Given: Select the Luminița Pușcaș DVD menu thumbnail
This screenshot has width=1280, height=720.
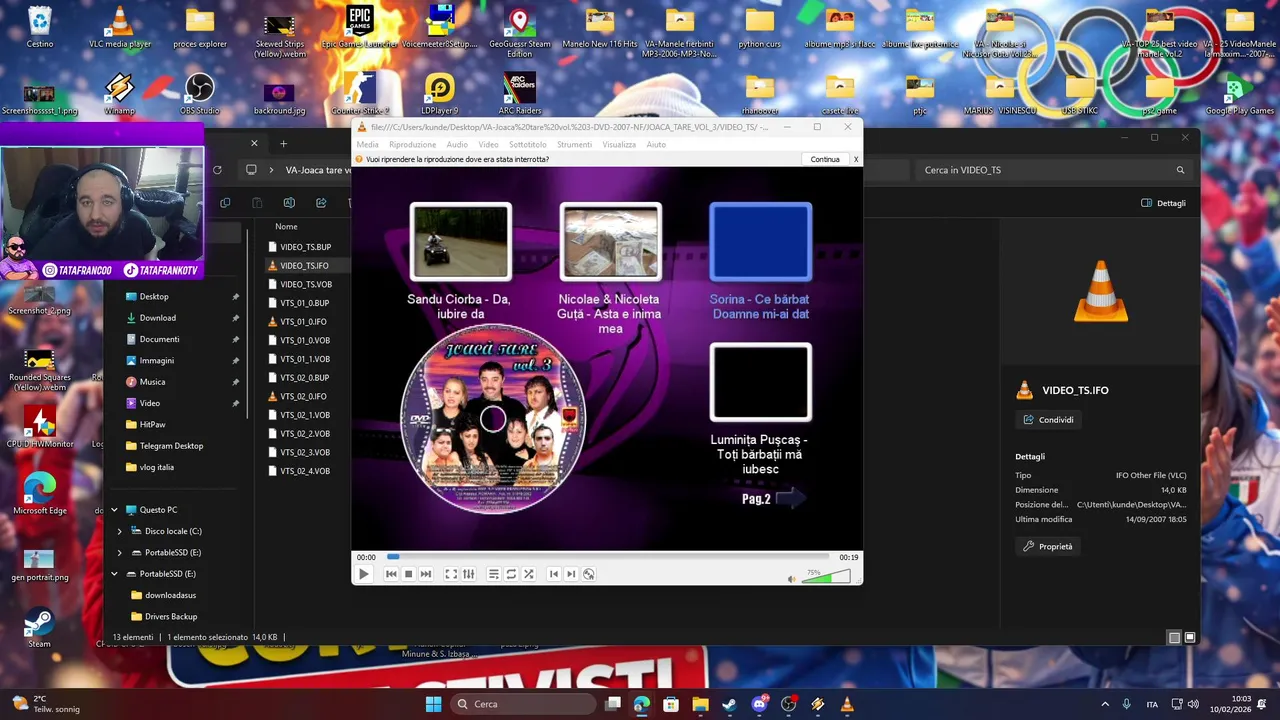Looking at the screenshot, I should [x=760, y=382].
